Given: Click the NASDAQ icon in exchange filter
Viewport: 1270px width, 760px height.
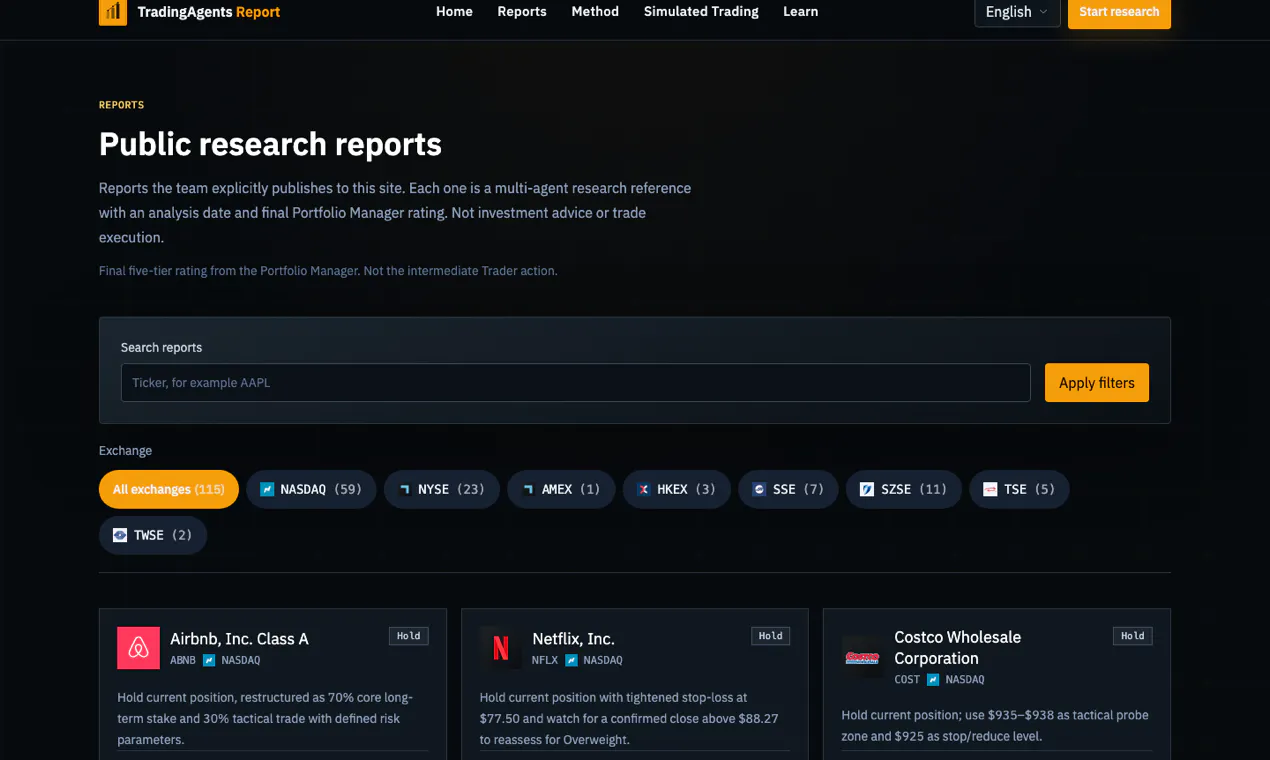Looking at the screenshot, I should click(x=267, y=490).
